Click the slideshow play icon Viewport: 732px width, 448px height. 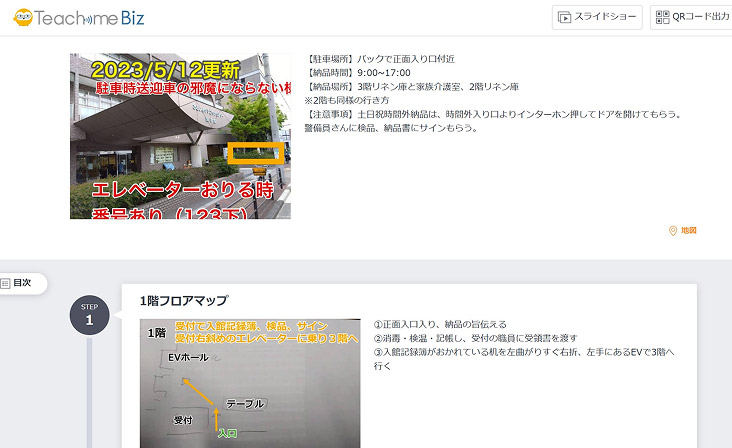(564, 17)
